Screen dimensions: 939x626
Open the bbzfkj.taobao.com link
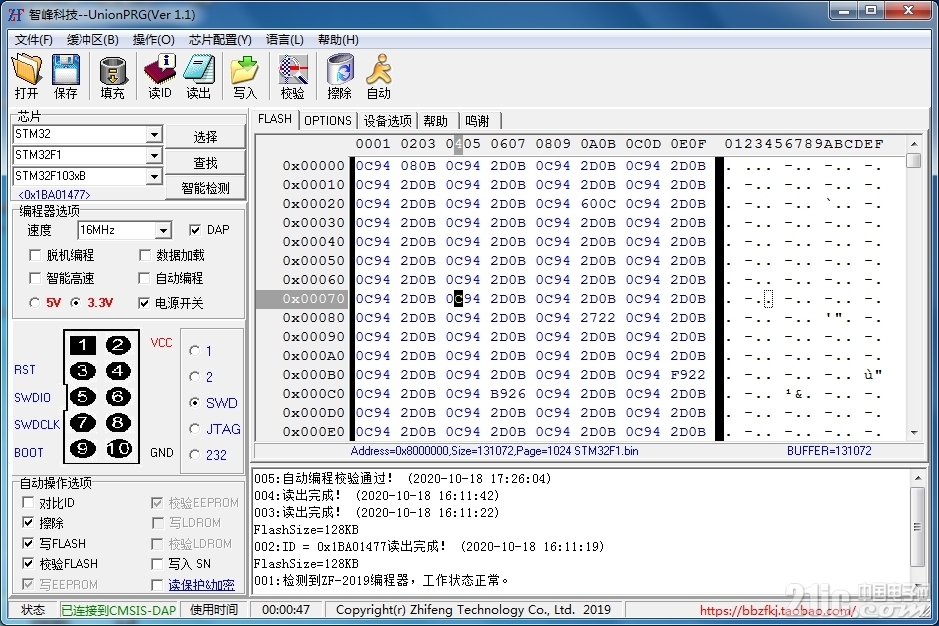(x=777, y=610)
